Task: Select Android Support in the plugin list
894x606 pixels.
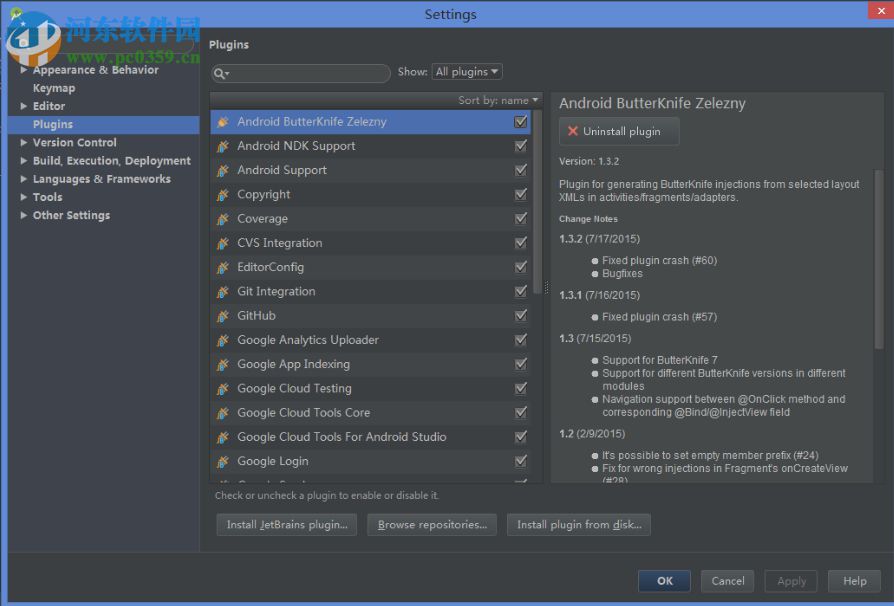Action: click(282, 170)
